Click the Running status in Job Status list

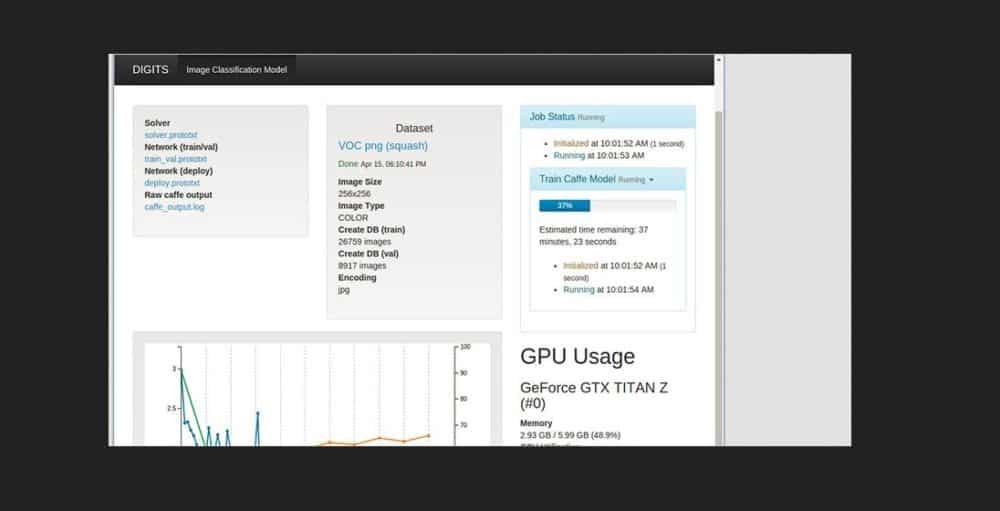tap(569, 156)
